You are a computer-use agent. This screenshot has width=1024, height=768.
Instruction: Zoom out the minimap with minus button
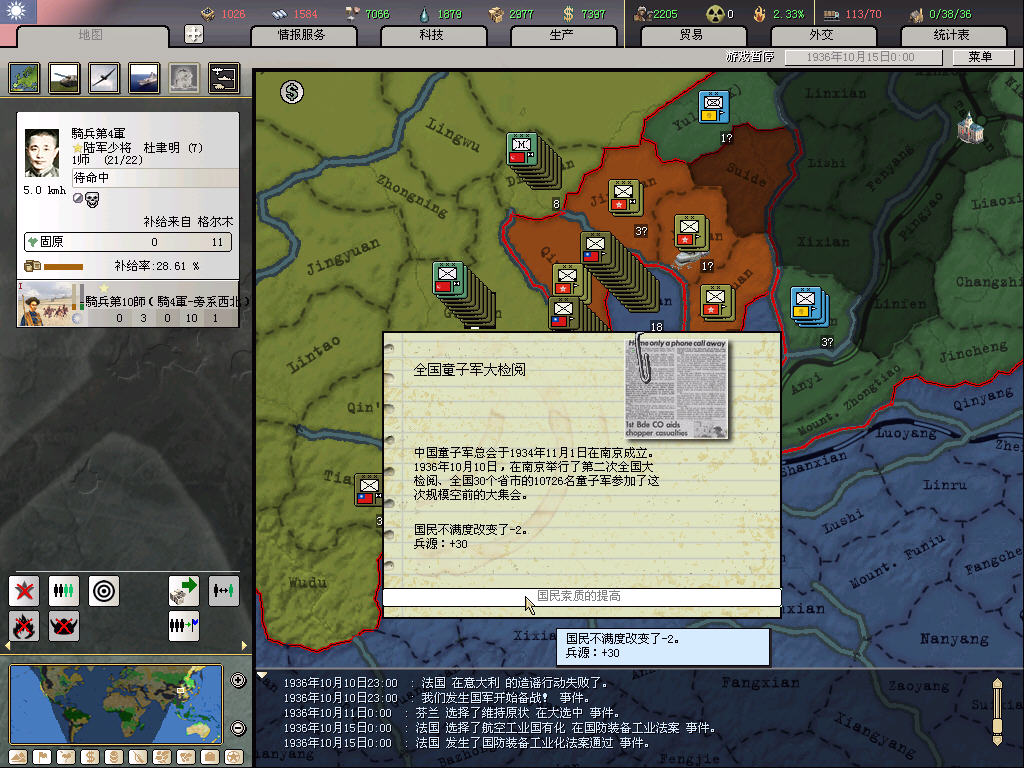pos(238,727)
